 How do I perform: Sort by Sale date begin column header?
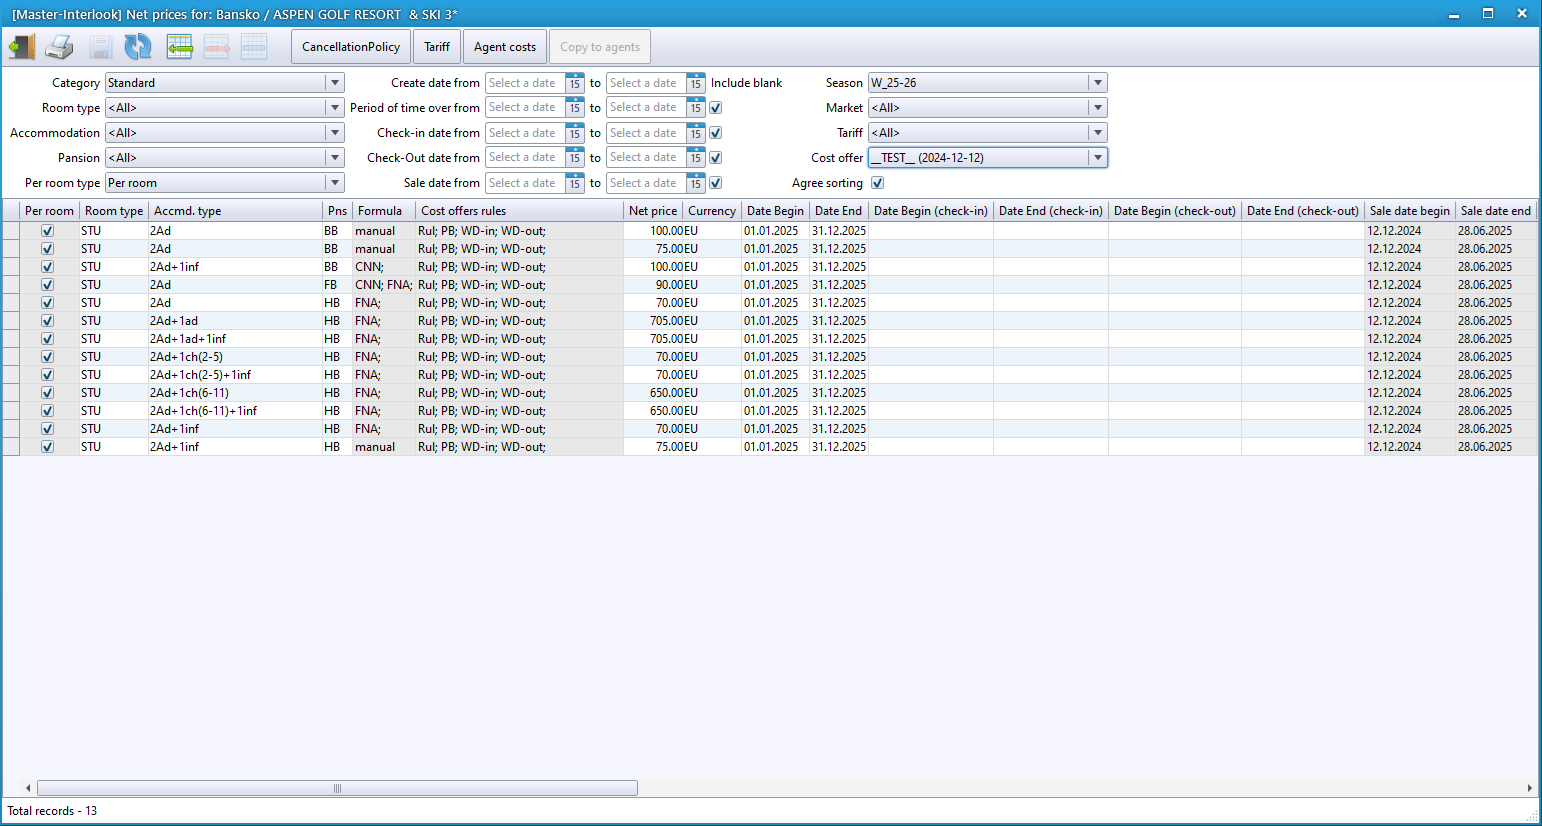tap(1409, 211)
